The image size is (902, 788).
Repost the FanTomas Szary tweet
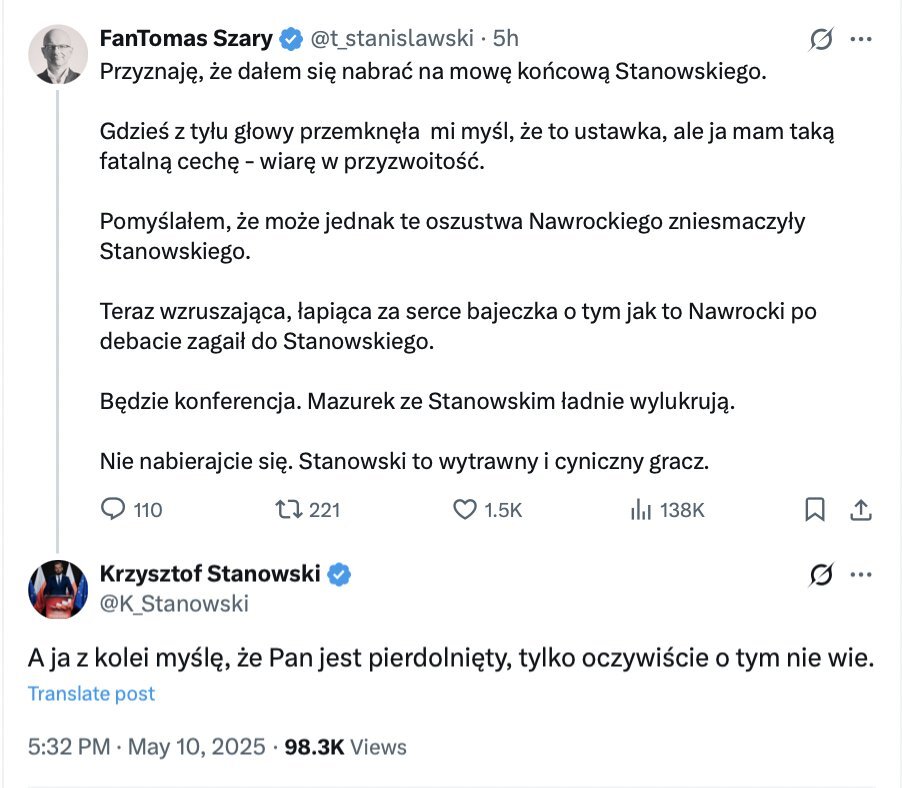click(288, 509)
